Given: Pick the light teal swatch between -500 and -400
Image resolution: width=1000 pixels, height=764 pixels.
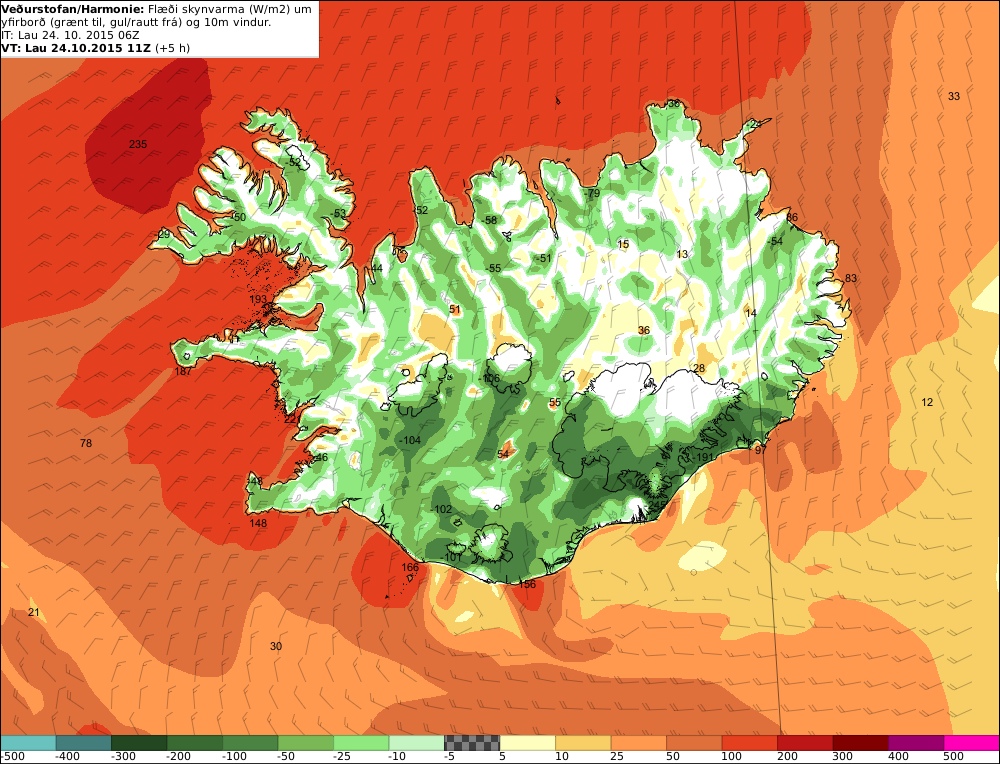Looking at the screenshot, I should pyautogui.click(x=28, y=743).
